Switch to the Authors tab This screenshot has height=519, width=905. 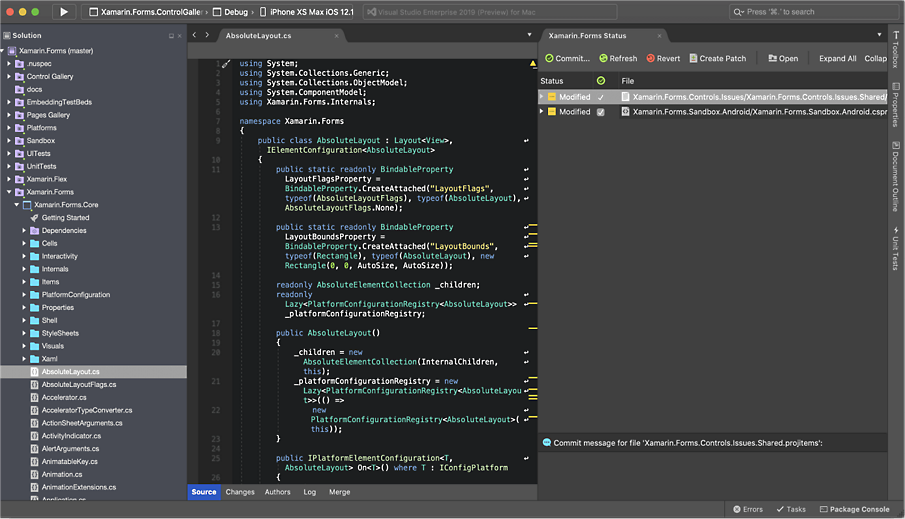coord(277,492)
